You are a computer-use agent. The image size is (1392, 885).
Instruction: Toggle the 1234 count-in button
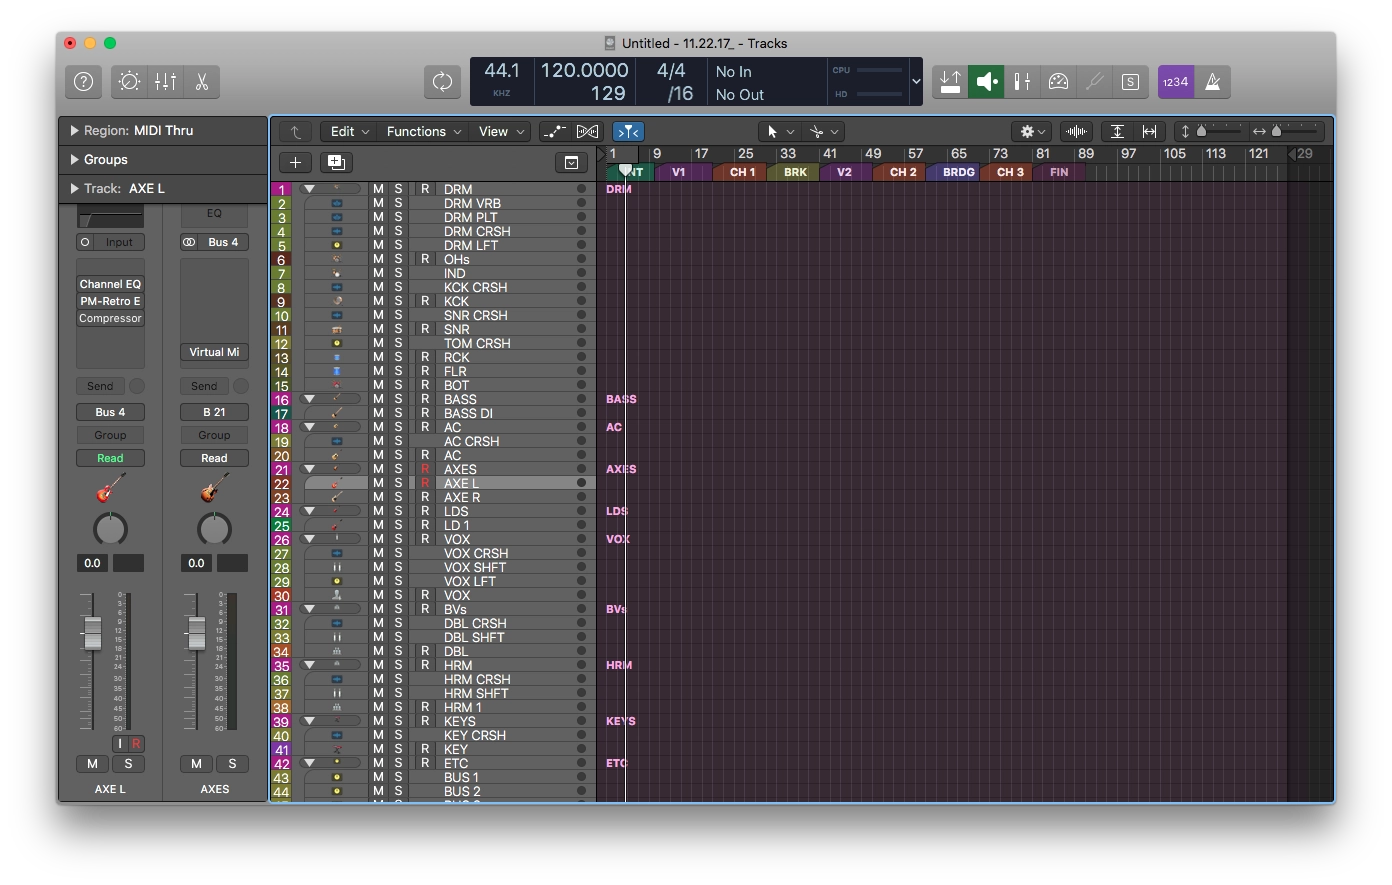pyautogui.click(x=1176, y=82)
